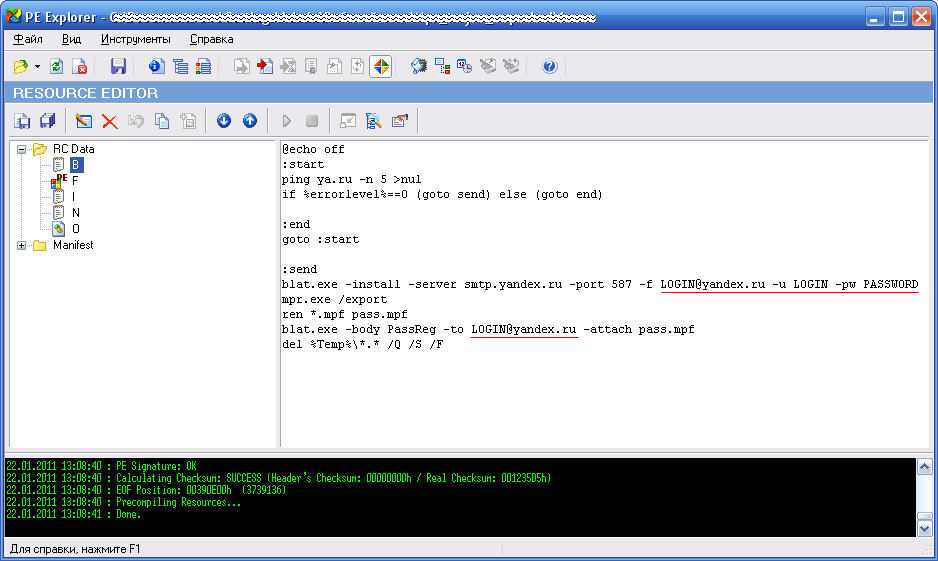The width and height of the screenshot is (938, 561).
Task: Click the log panel scroll up arrow
Action: click(x=924, y=467)
